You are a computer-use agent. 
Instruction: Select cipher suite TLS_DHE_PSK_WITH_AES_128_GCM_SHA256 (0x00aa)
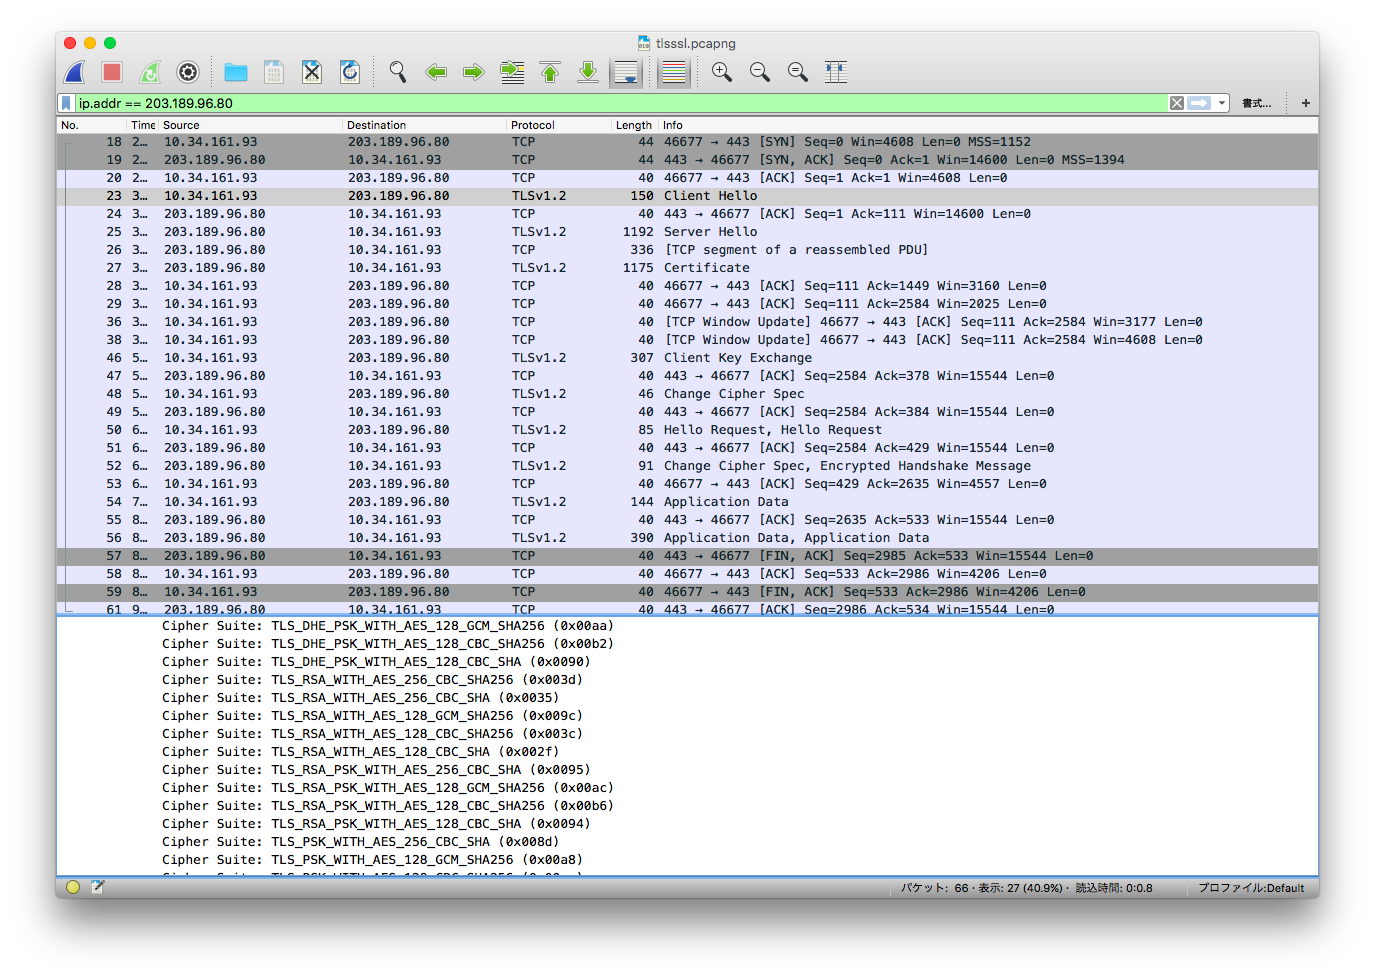388,626
